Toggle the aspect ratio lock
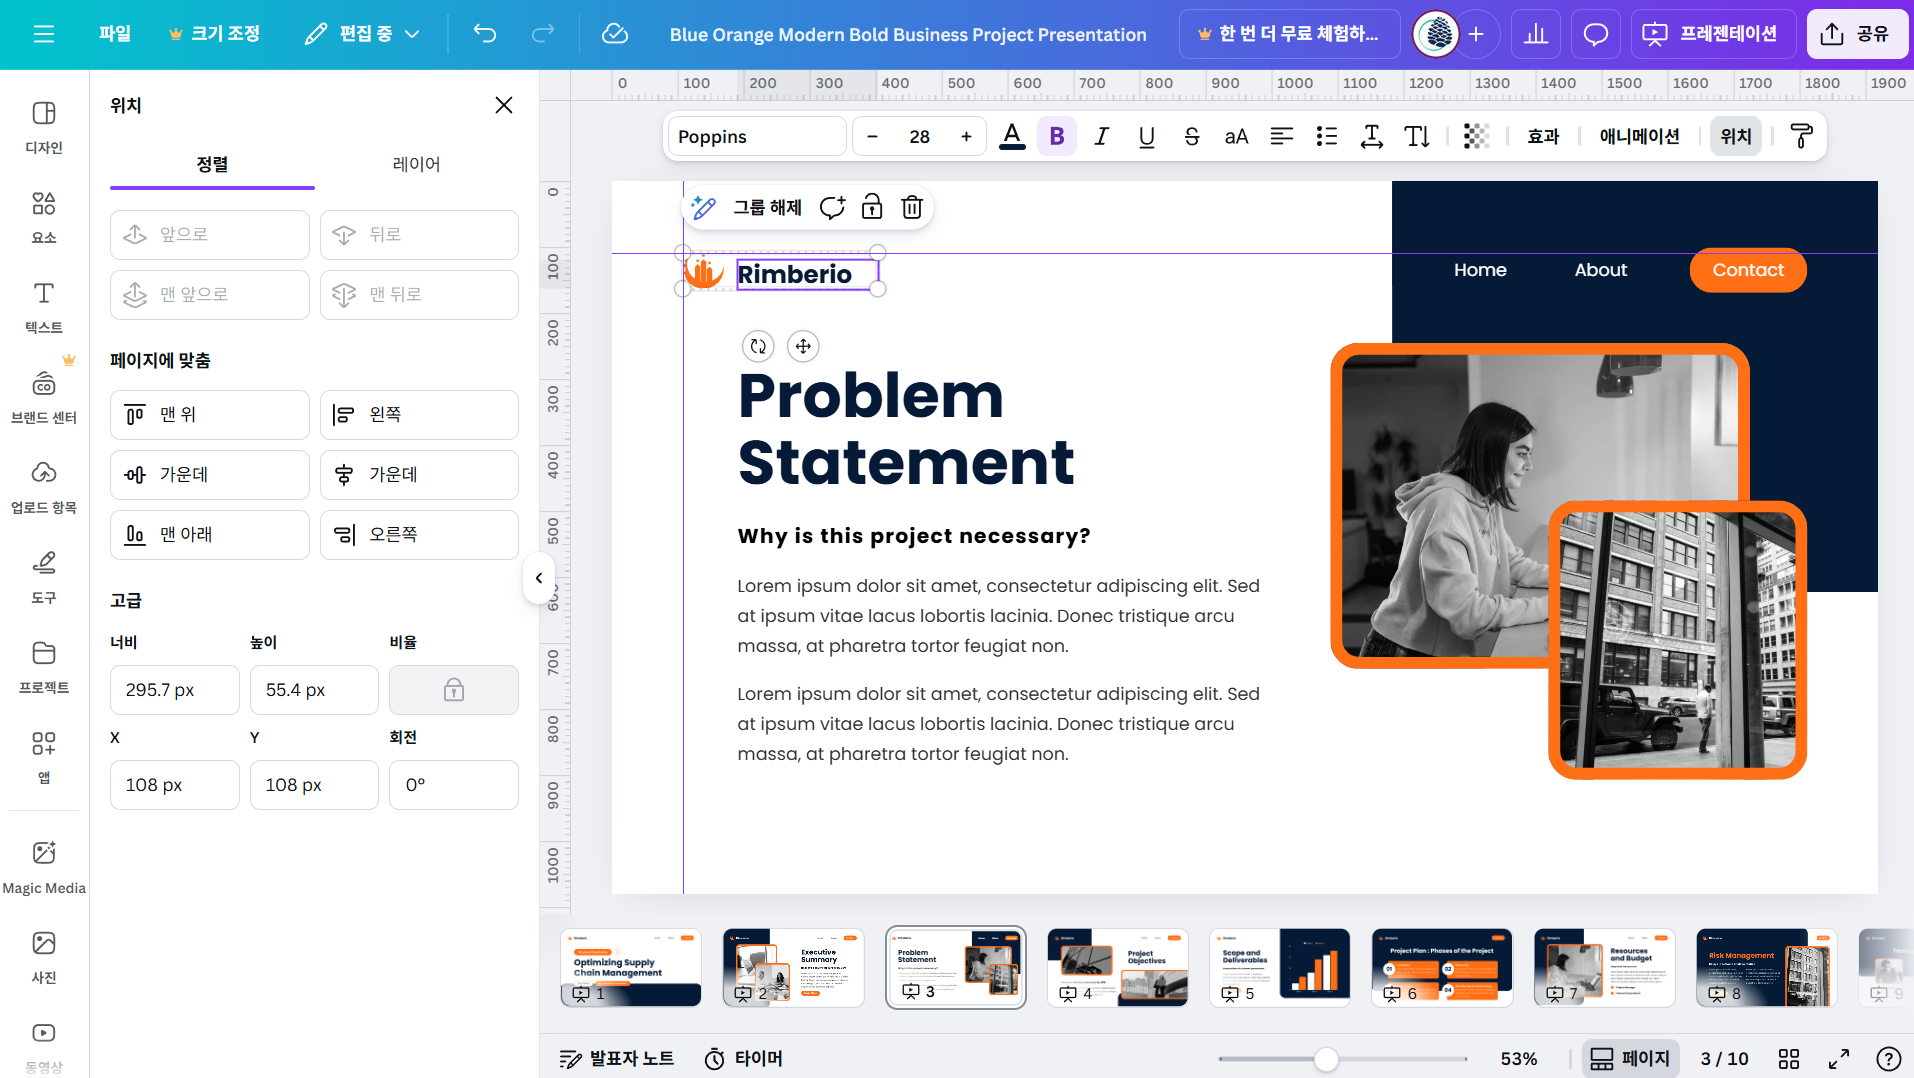The image size is (1914, 1078). pyautogui.click(x=453, y=690)
